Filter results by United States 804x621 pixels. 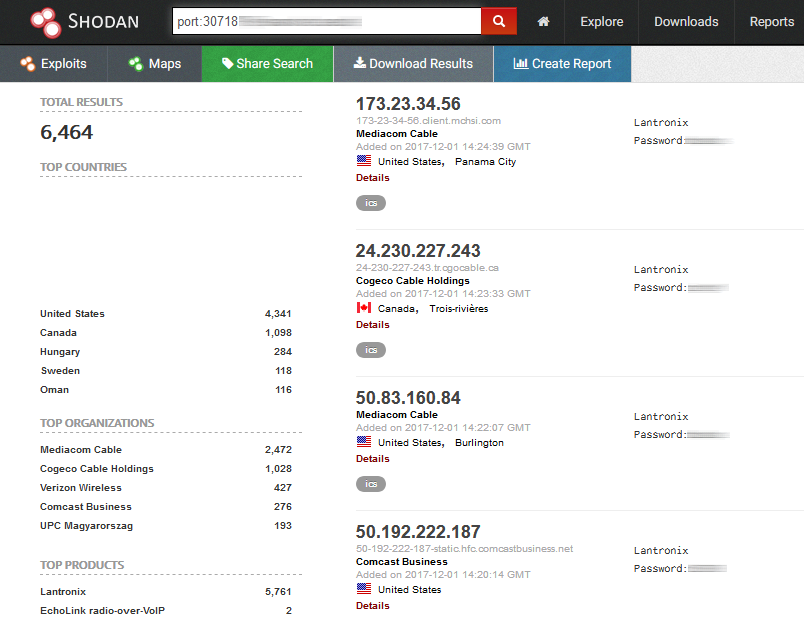pos(72,314)
